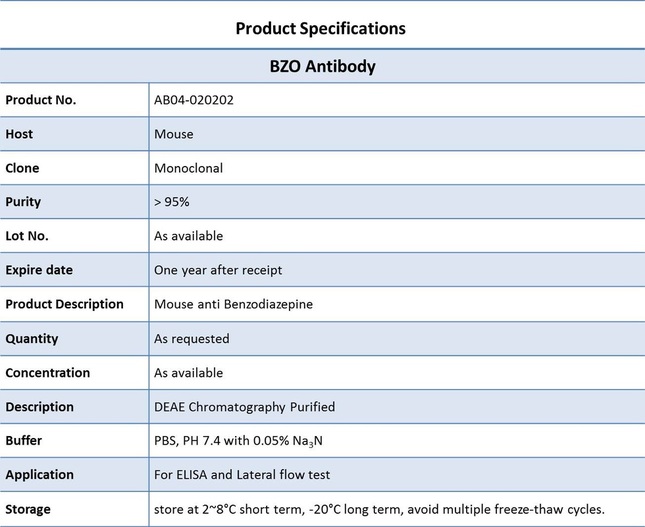This screenshot has height=527, width=645.
Task: Click For ELISA and Lateral flow test
Action: coord(242,475)
